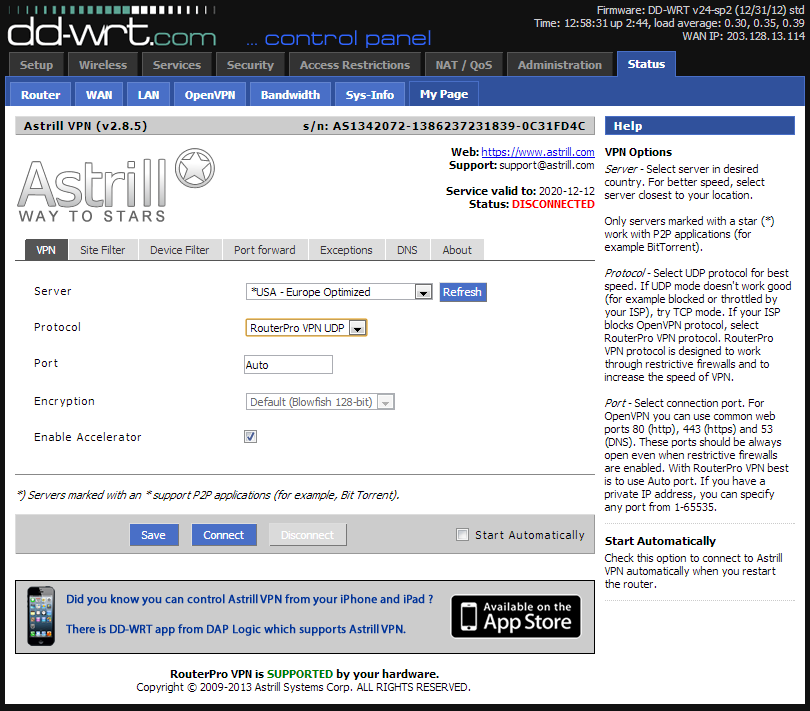This screenshot has width=810, height=711.
Task: Click the greyed Disconnect button
Action: [307, 535]
